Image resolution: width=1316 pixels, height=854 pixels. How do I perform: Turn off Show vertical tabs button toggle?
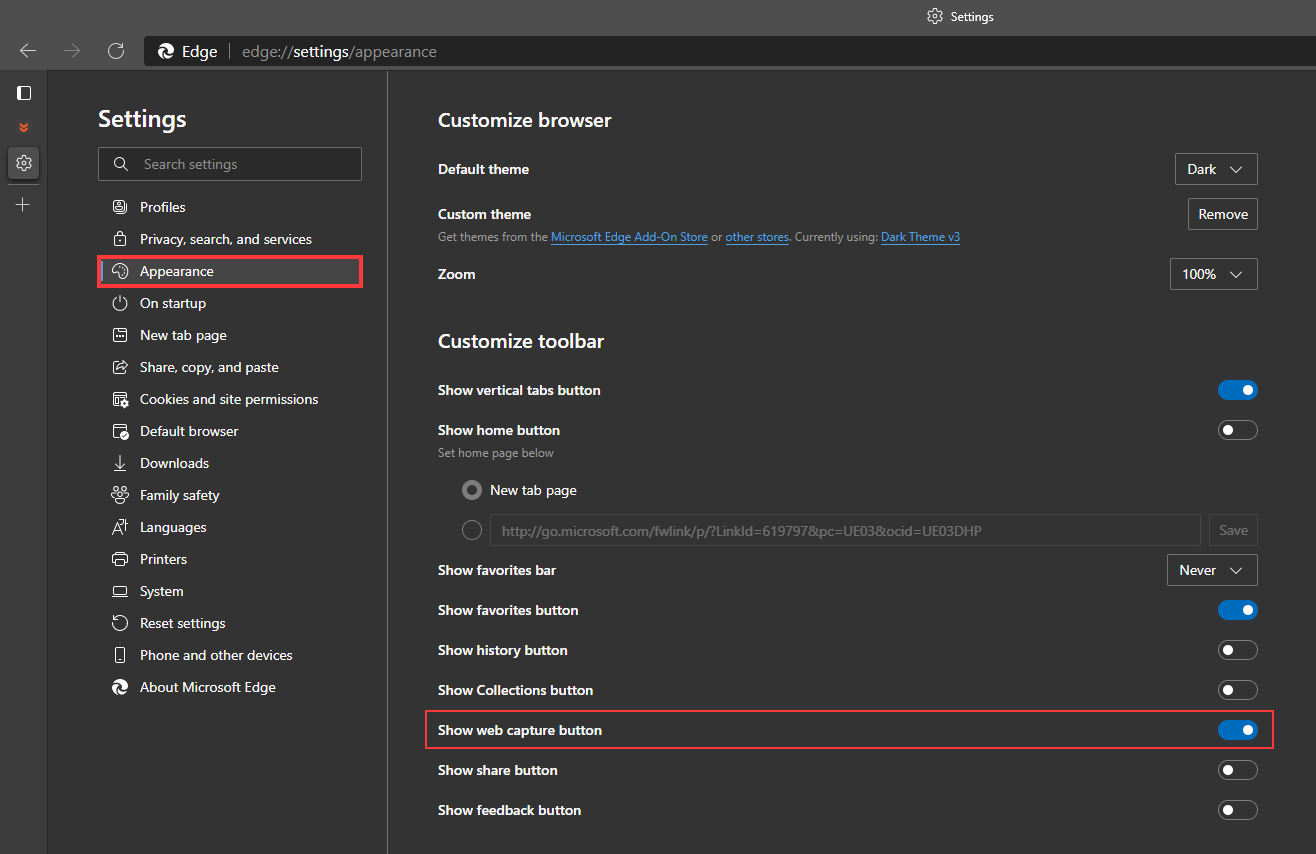[1237, 390]
